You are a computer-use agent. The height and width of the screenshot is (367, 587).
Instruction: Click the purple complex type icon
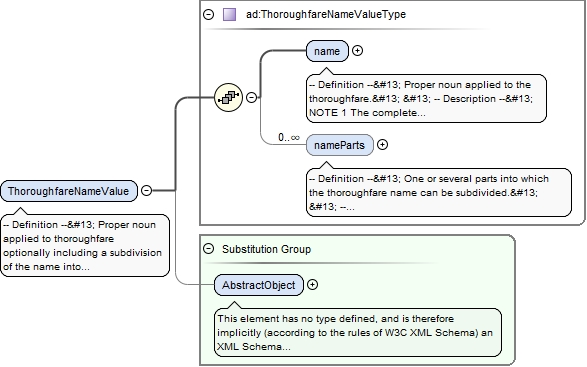coord(229,15)
